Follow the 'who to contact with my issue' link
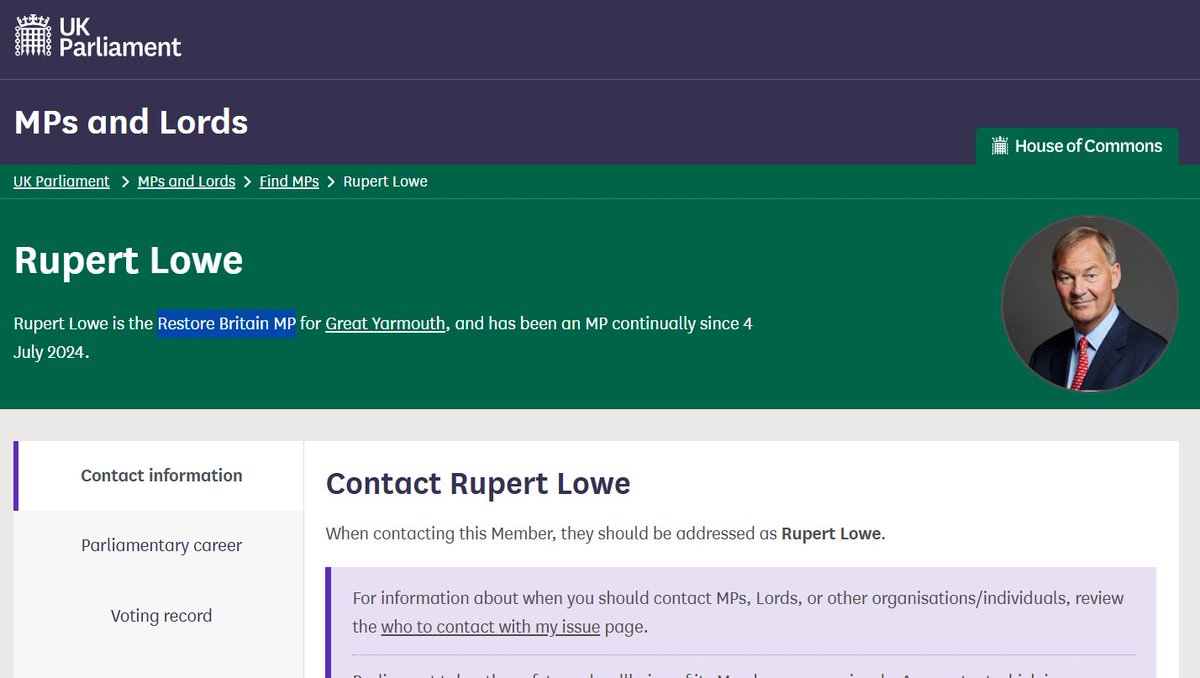This screenshot has height=678, width=1200. click(490, 628)
